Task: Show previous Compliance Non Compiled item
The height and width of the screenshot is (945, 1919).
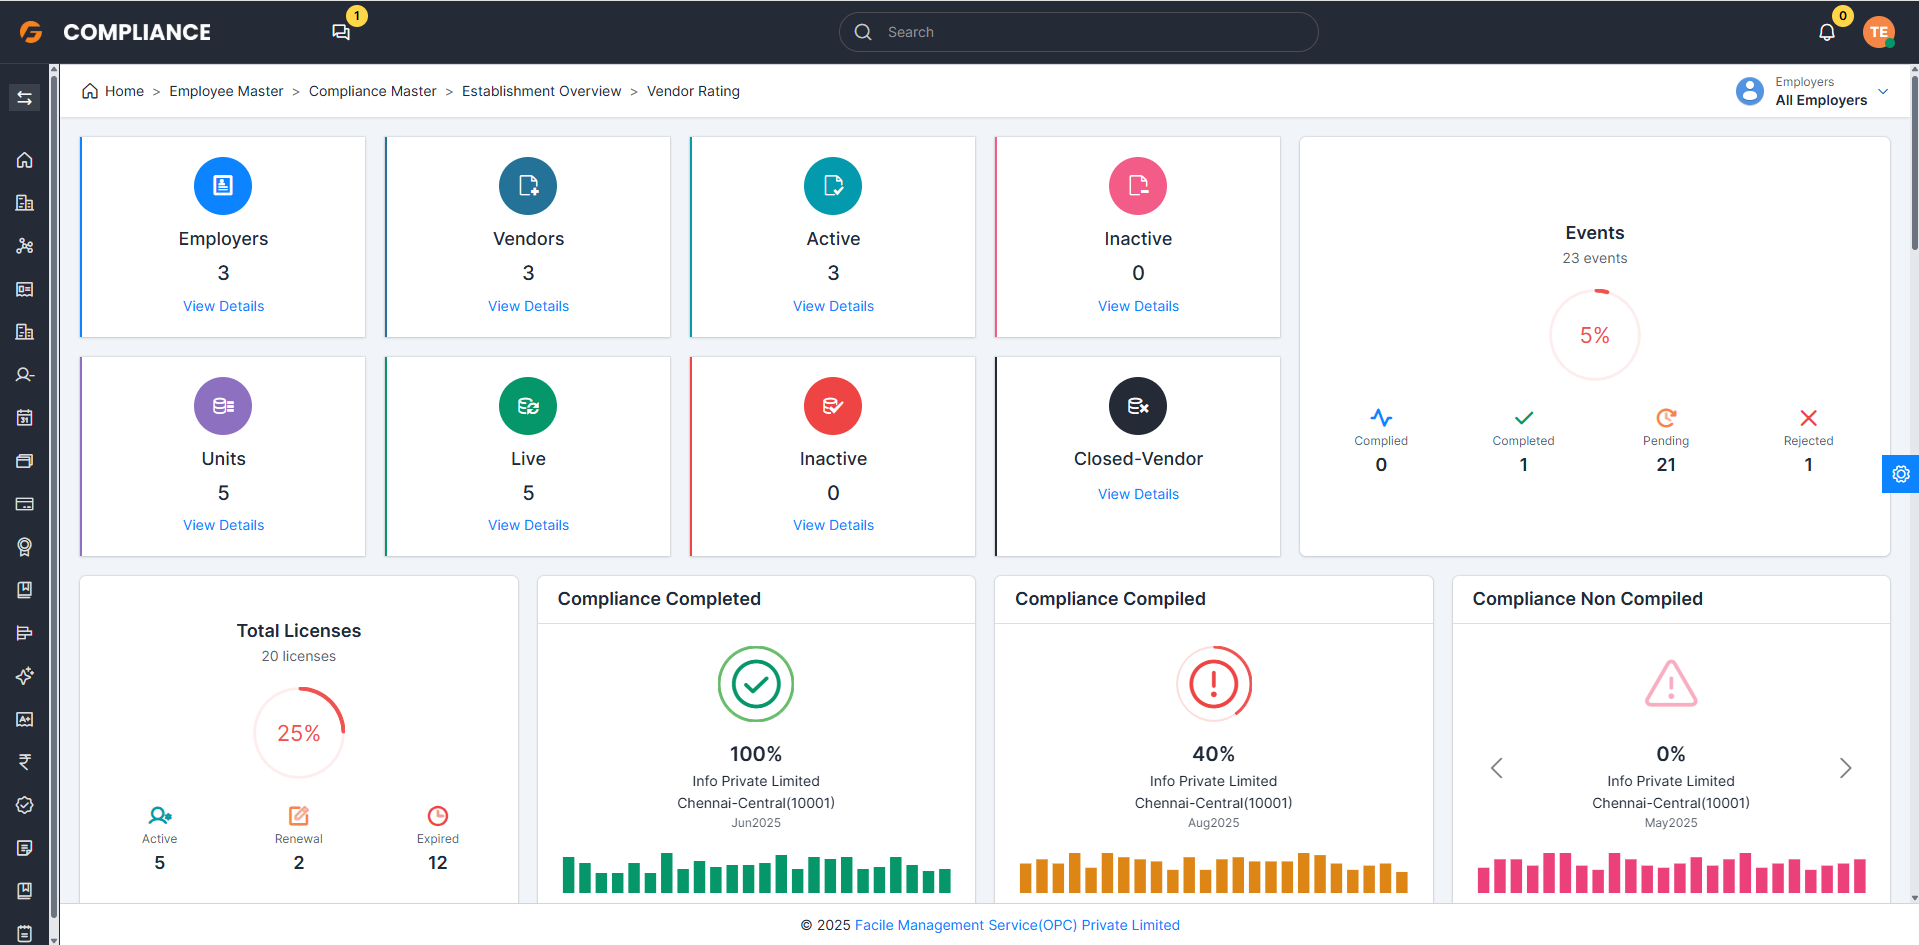Action: pyautogui.click(x=1497, y=768)
